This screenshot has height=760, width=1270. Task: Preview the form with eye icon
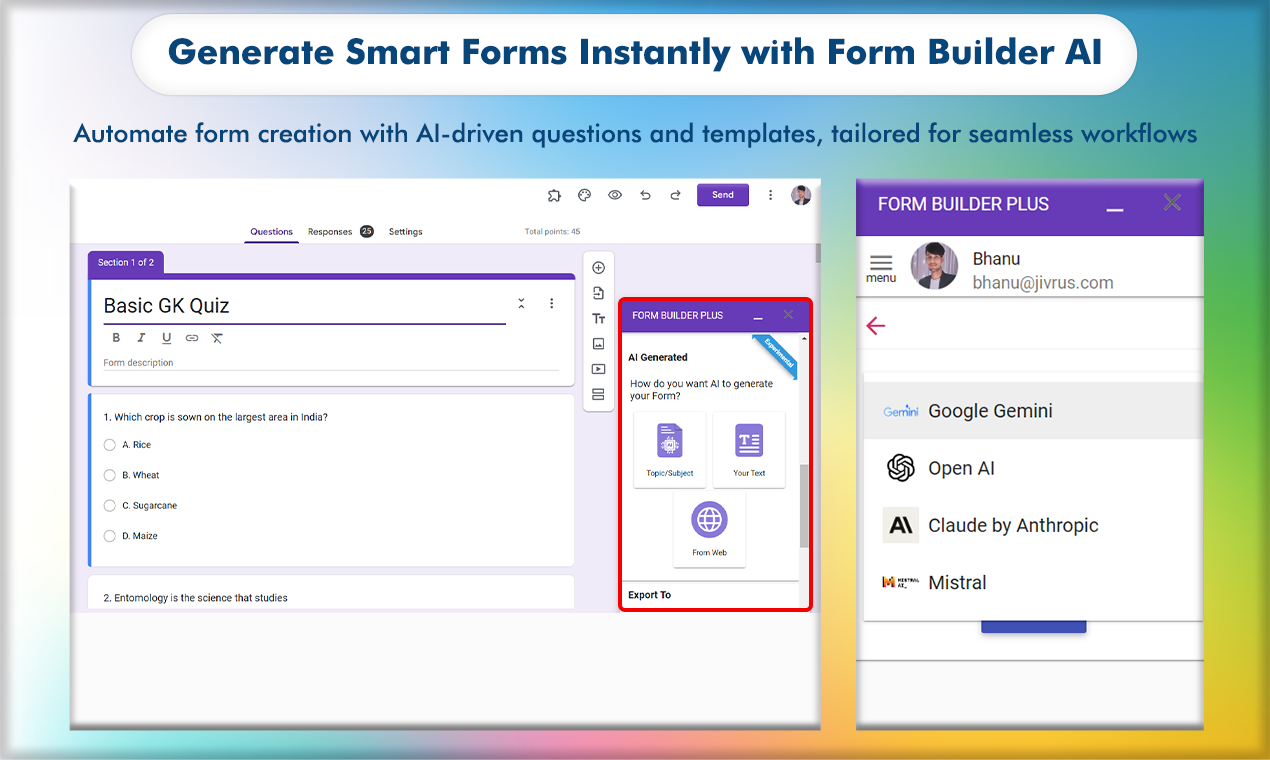click(615, 195)
